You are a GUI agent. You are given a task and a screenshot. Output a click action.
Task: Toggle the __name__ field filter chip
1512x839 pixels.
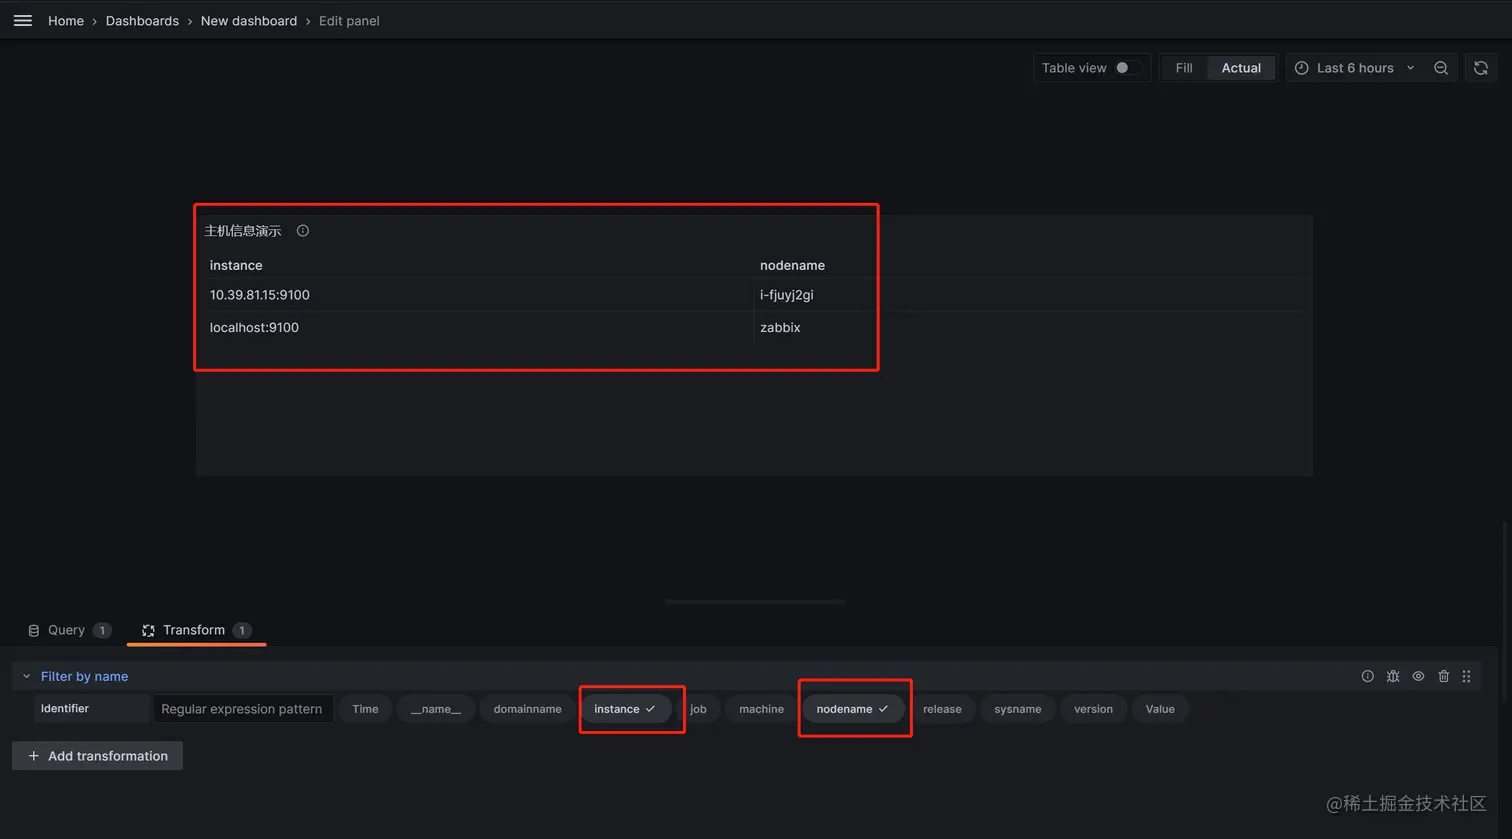tap(436, 709)
